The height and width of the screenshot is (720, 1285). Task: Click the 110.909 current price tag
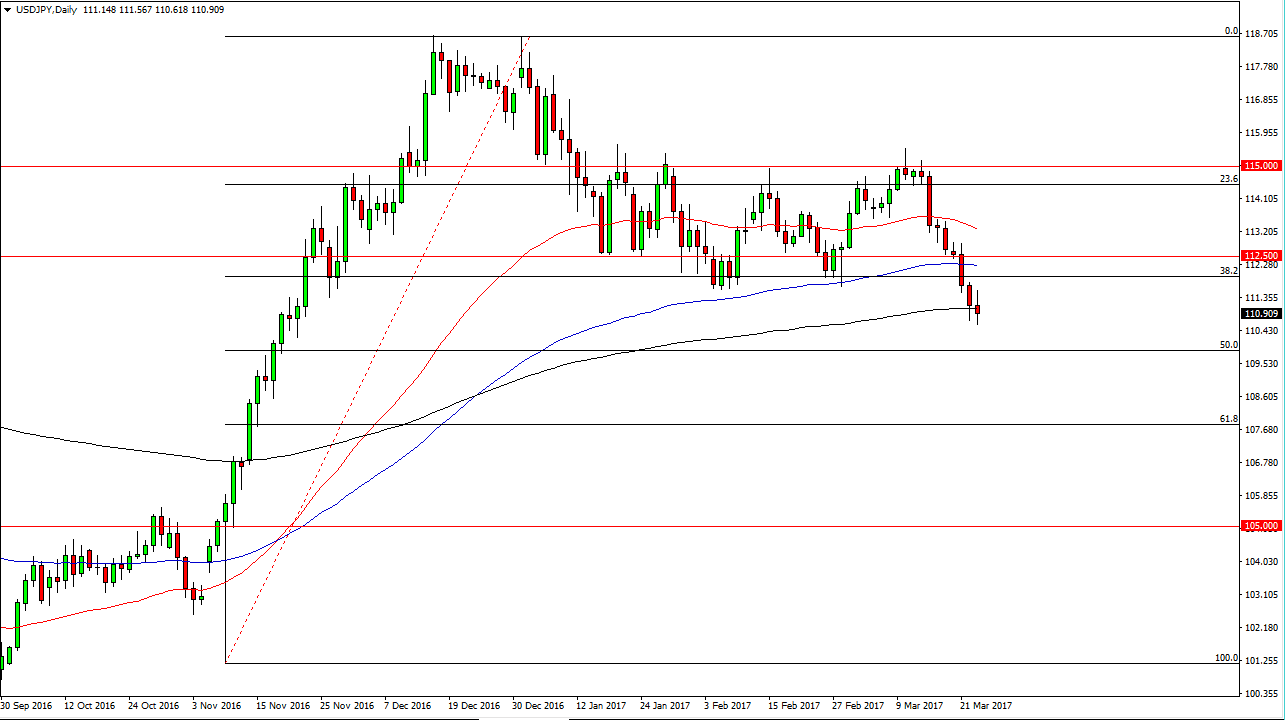pos(1259,313)
